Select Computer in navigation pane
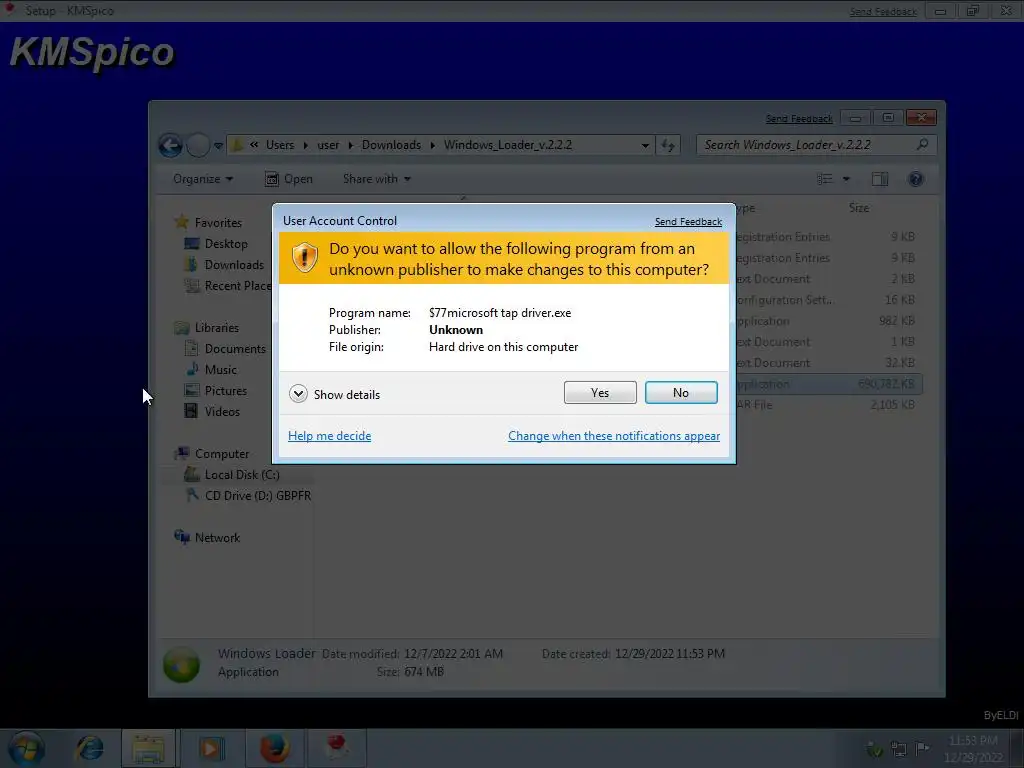 coord(221,454)
